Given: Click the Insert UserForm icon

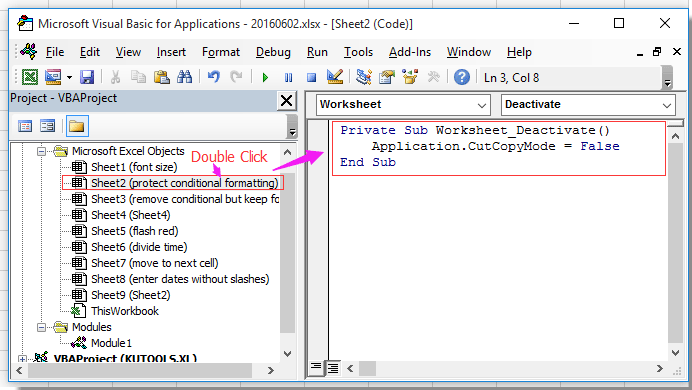Looking at the screenshot, I should tap(53, 77).
